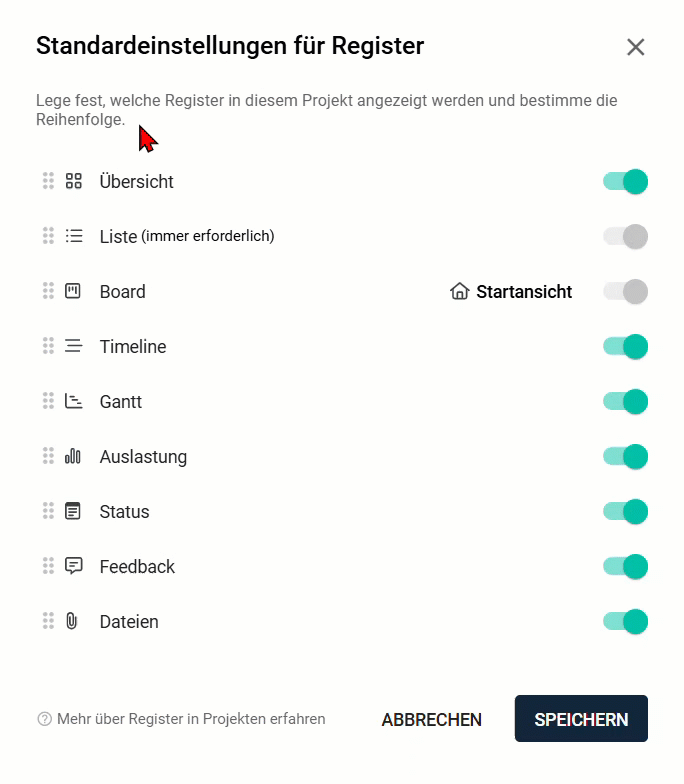Click the Auslastung bar chart icon

pyautogui.click(x=73, y=456)
